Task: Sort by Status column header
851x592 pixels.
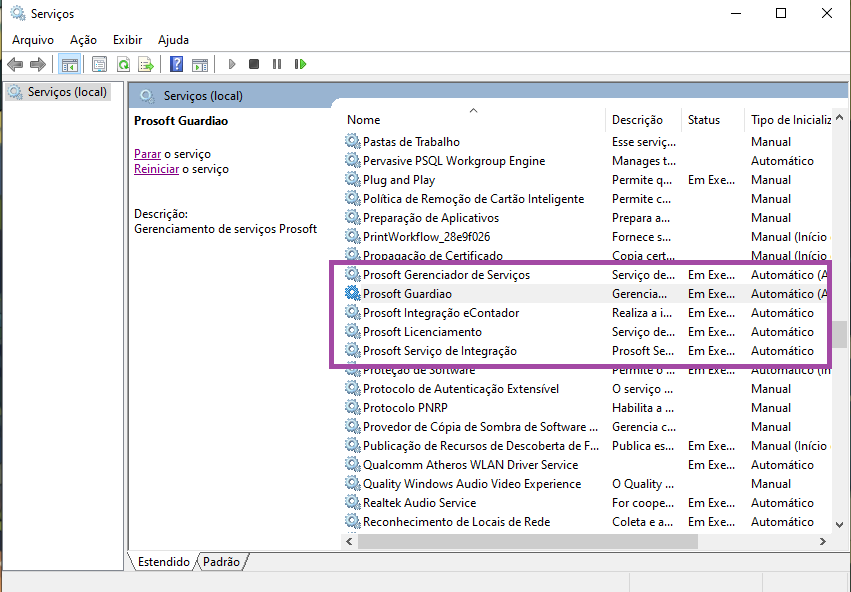Action: 713,120
